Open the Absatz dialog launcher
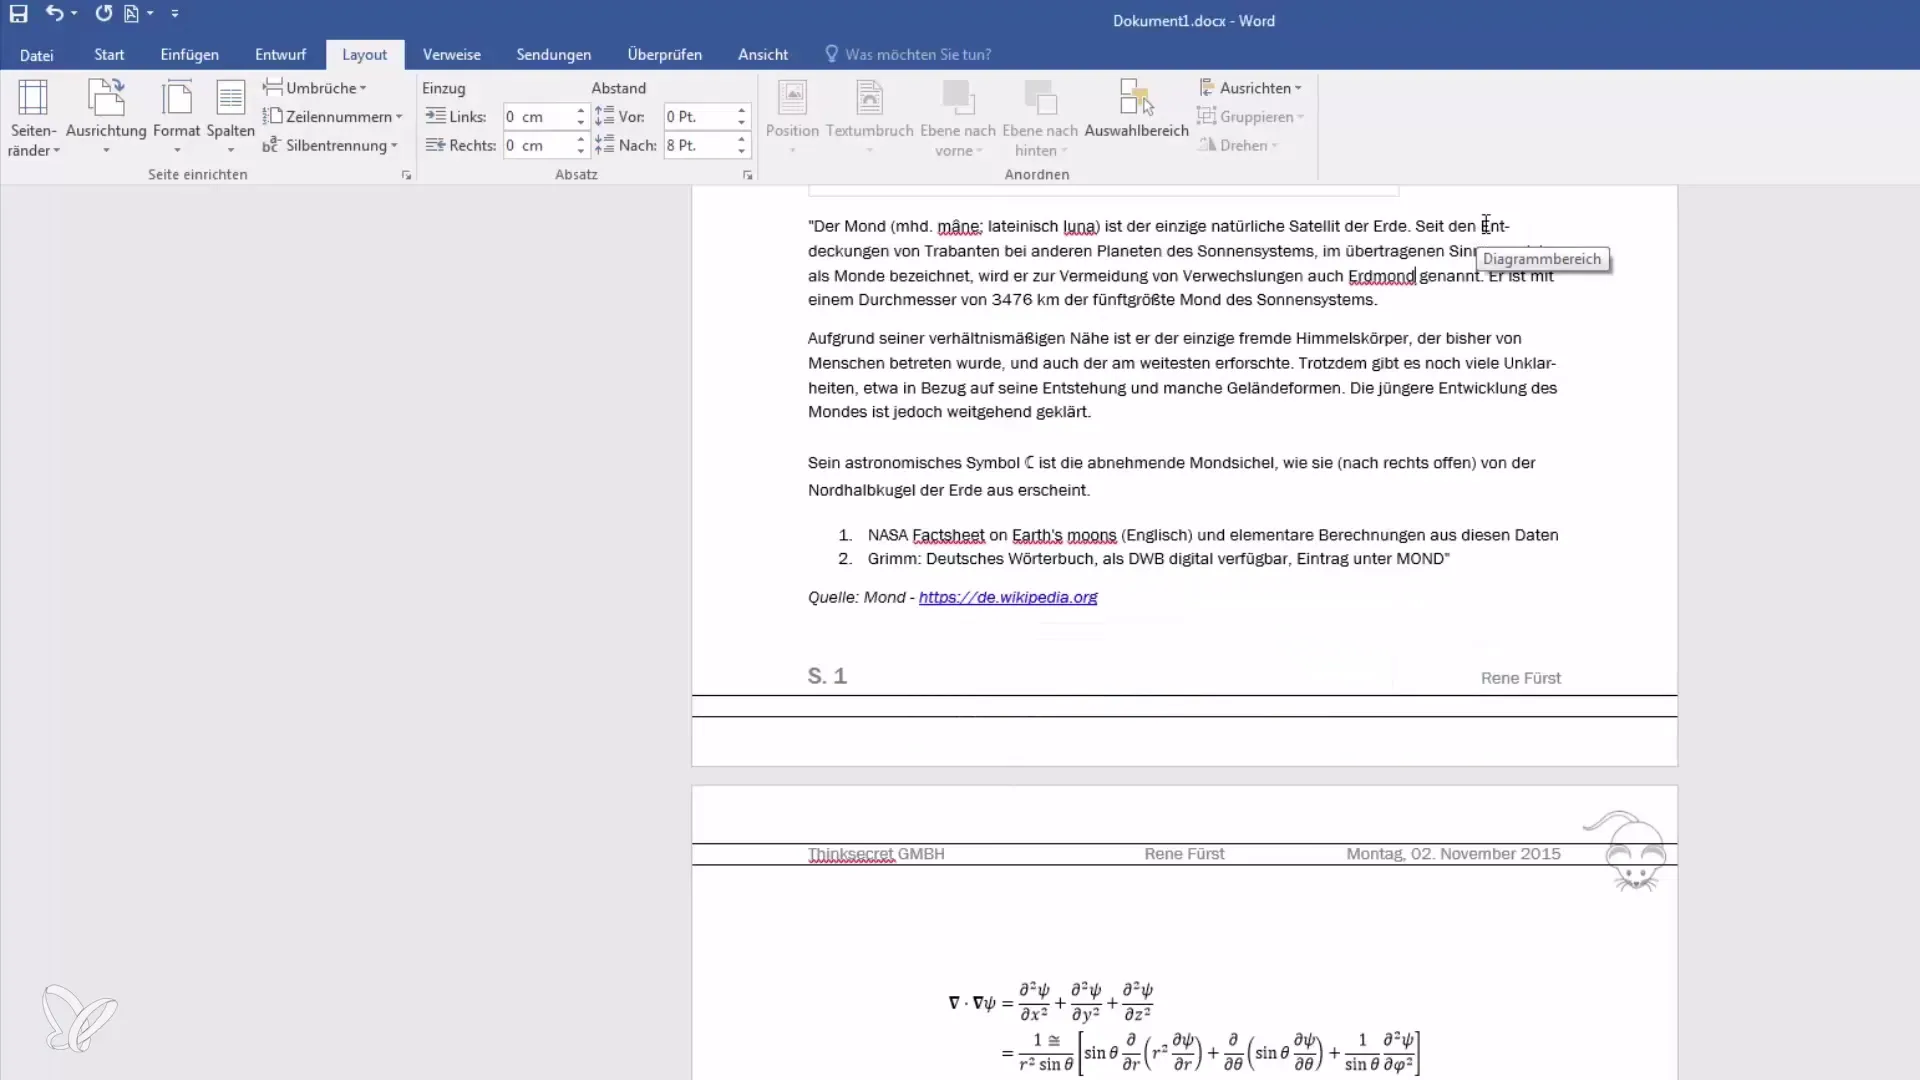The height and width of the screenshot is (1080, 1920). coord(747,175)
